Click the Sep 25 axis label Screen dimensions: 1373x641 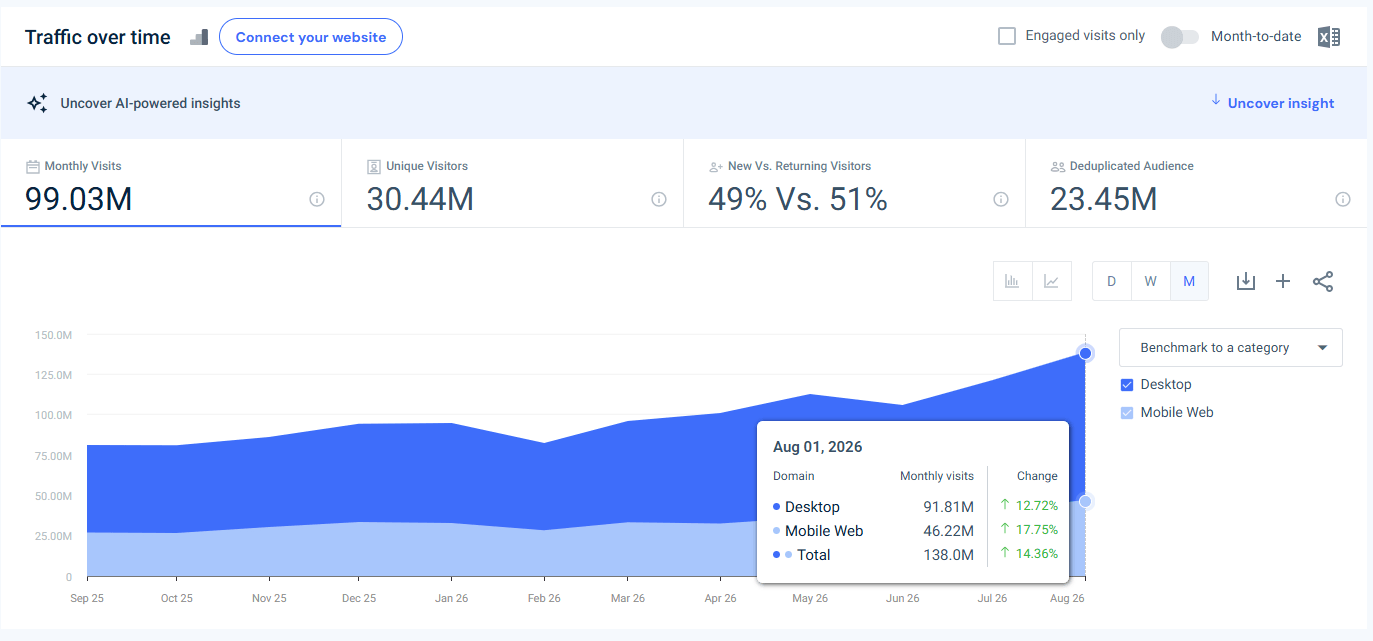click(x=88, y=598)
